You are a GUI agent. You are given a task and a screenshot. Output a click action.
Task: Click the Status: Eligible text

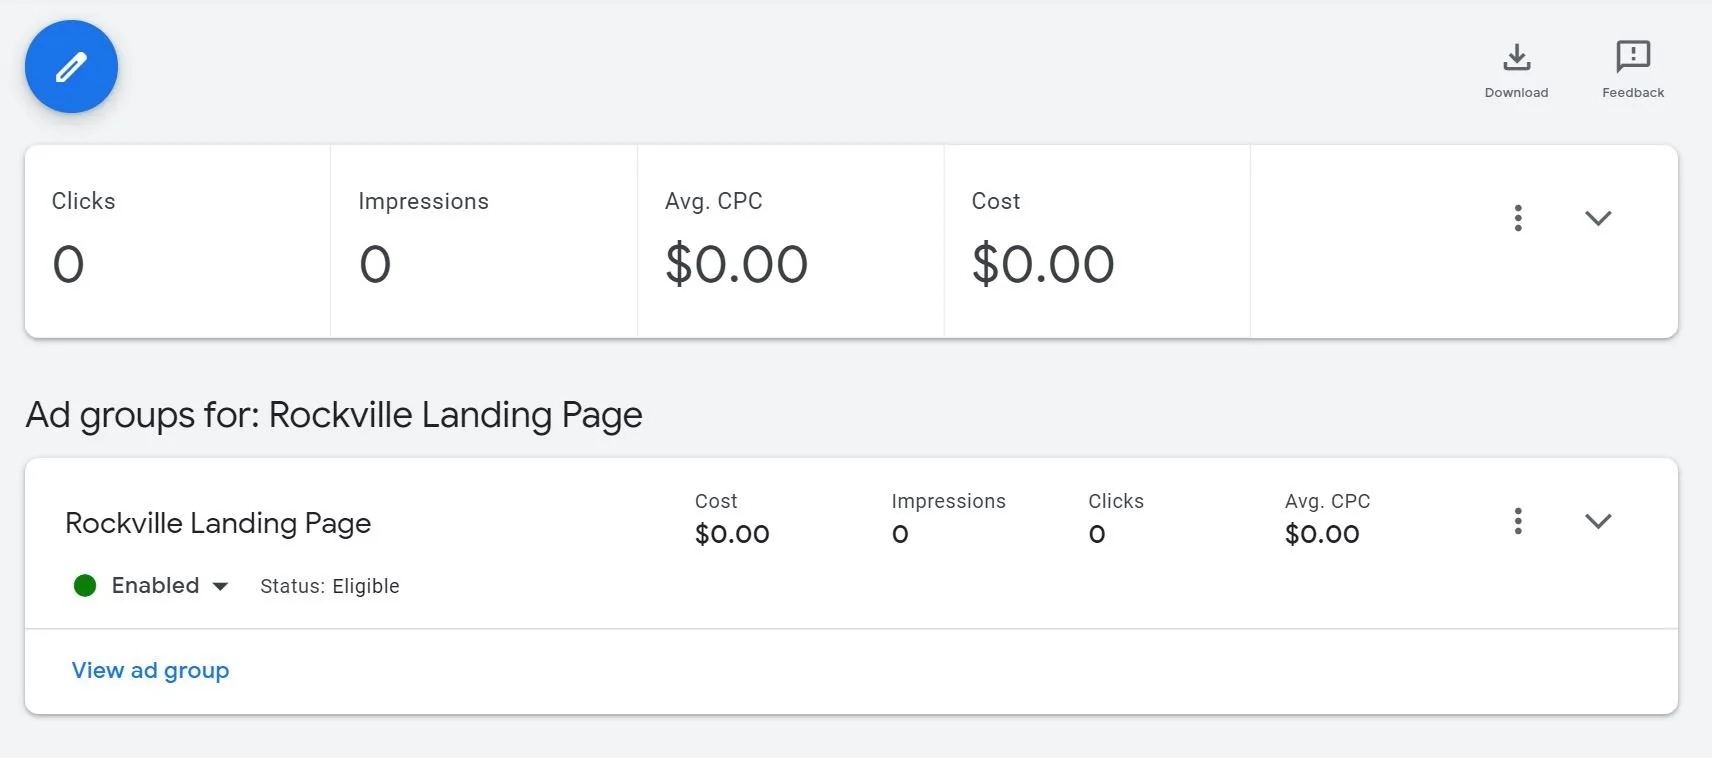pyautogui.click(x=329, y=586)
